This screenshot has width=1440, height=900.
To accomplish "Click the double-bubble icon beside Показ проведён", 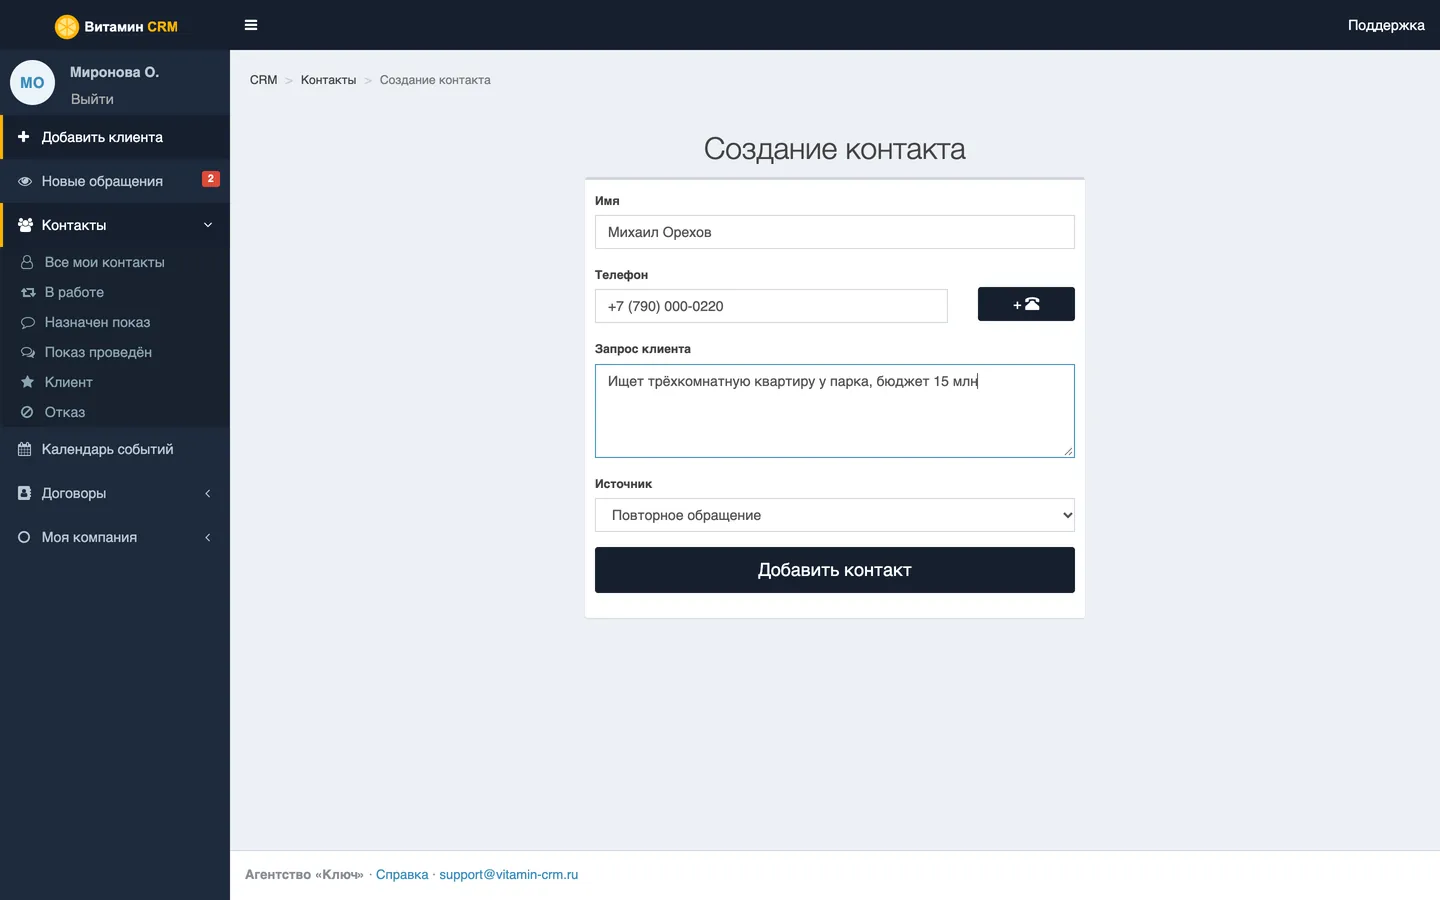I will 28,352.
